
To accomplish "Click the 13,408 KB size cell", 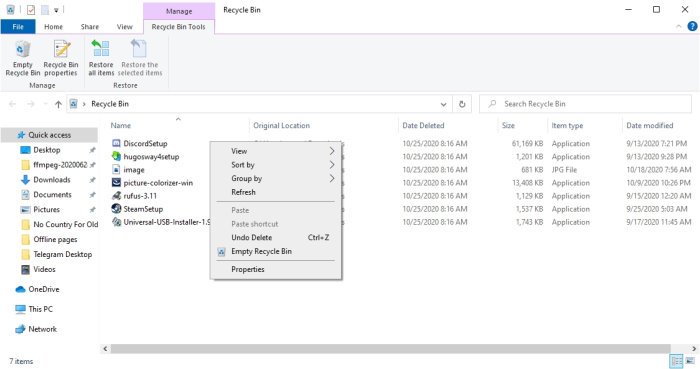I will point(527,183).
